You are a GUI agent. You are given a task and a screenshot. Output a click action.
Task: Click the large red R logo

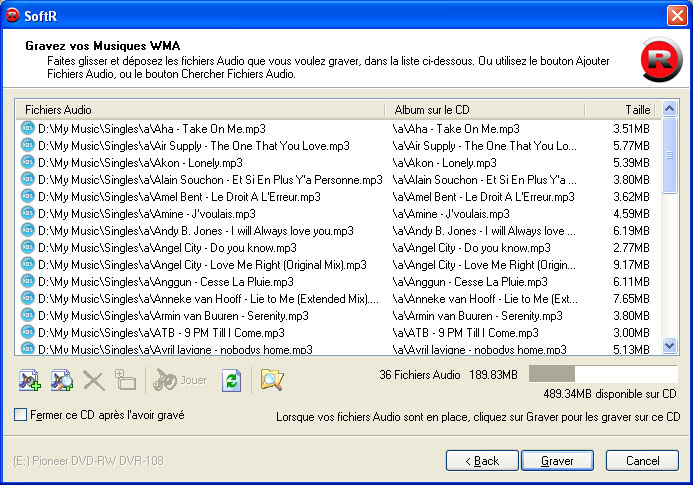pyautogui.click(x=662, y=60)
